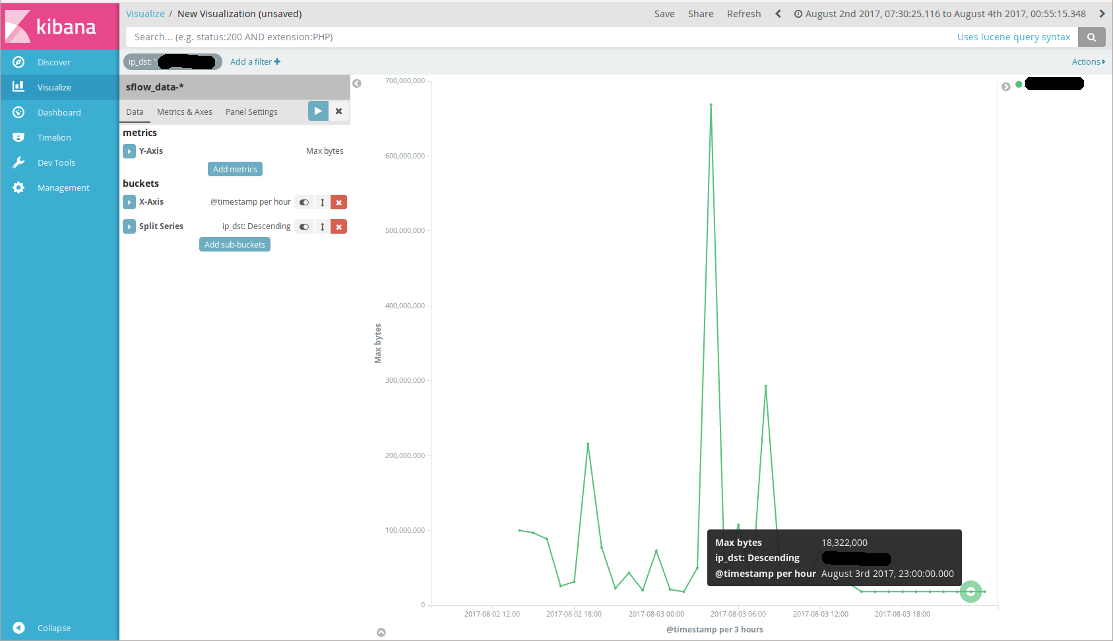
Task: Open the Timelion sidebar icon
Action: (18, 138)
